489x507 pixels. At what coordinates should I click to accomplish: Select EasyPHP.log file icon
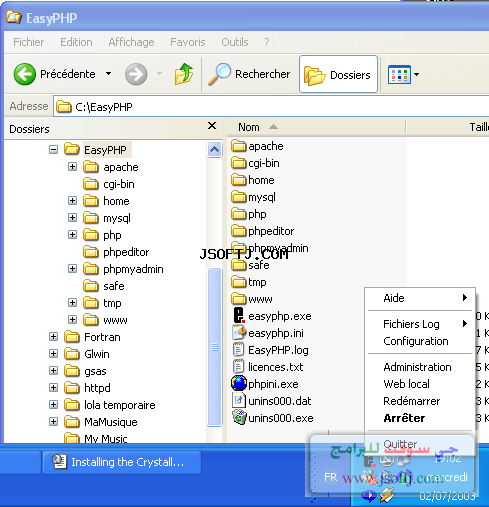pyautogui.click(x=238, y=350)
